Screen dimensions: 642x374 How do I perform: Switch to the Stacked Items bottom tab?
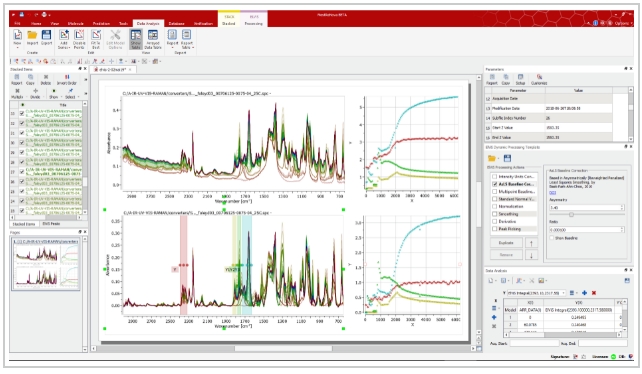click(x=24, y=224)
